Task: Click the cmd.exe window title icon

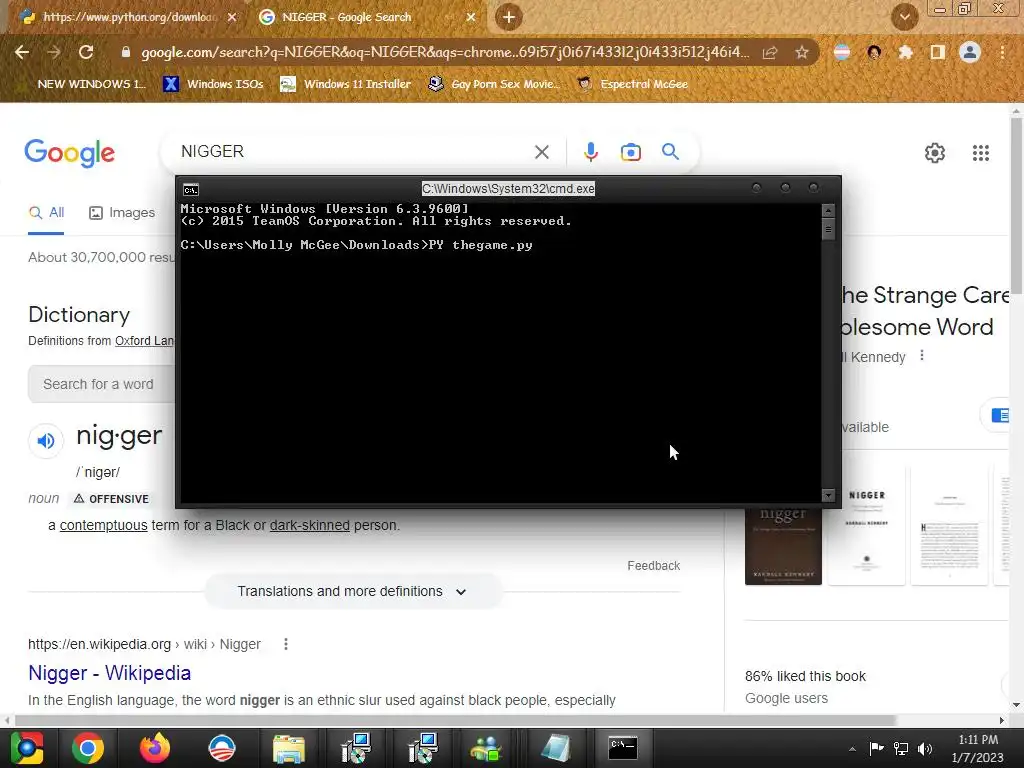Action: (191, 190)
